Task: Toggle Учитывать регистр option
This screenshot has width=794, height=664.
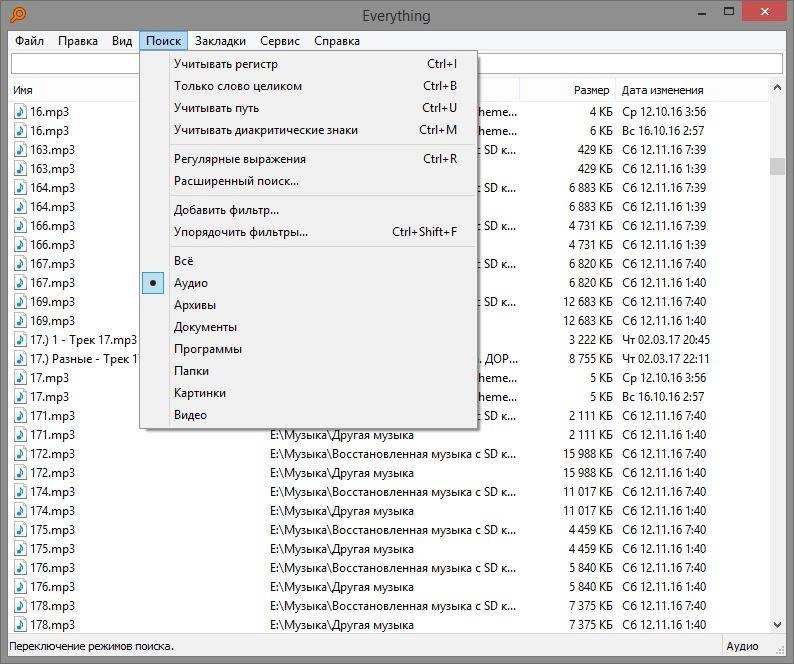Action: coord(308,64)
